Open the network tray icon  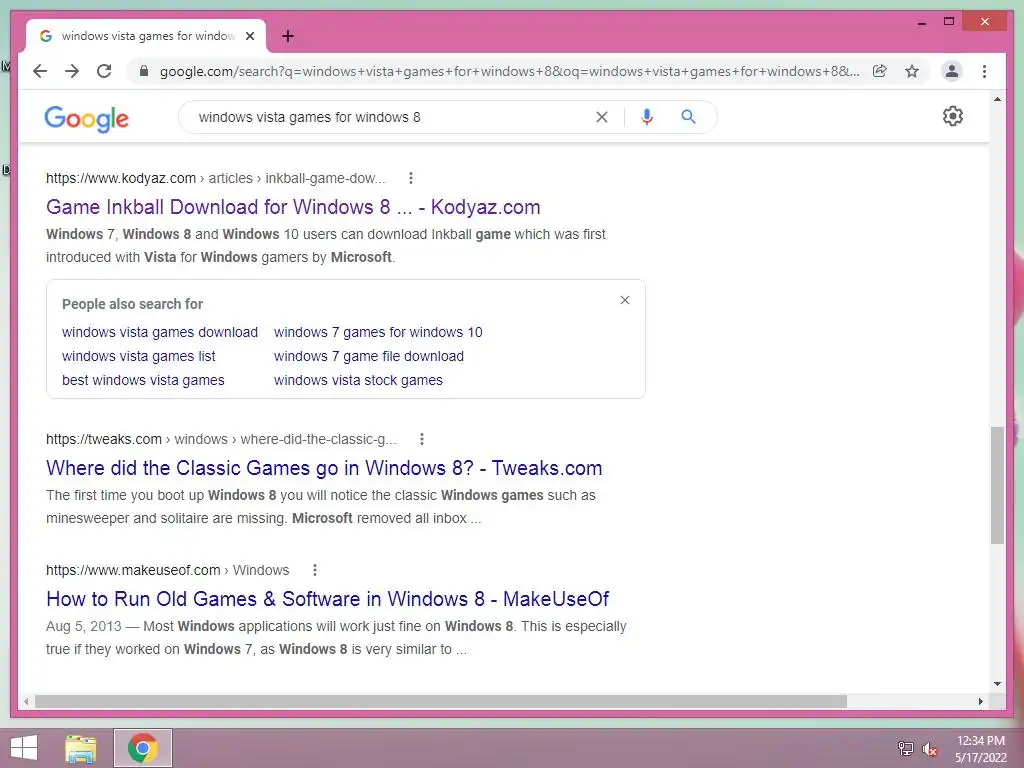tap(906, 748)
